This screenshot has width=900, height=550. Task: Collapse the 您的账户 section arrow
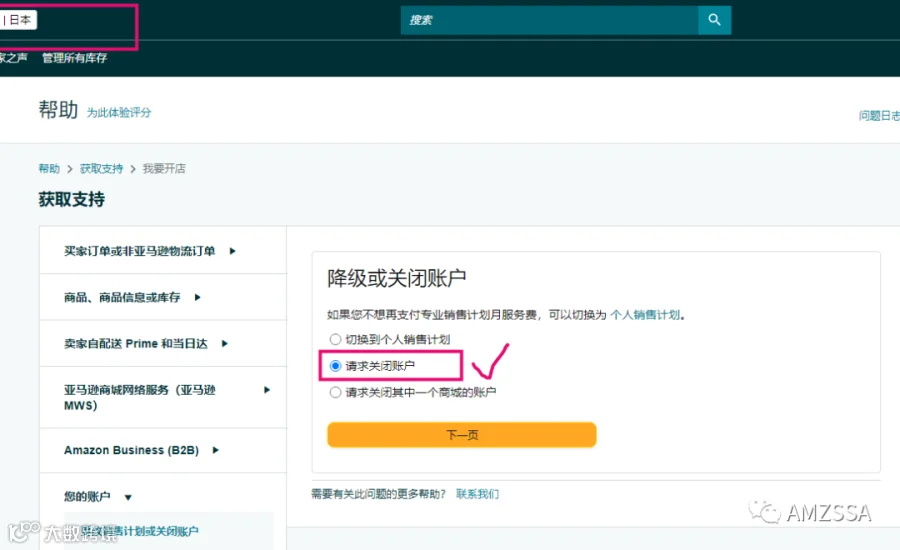pyautogui.click(x=128, y=497)
